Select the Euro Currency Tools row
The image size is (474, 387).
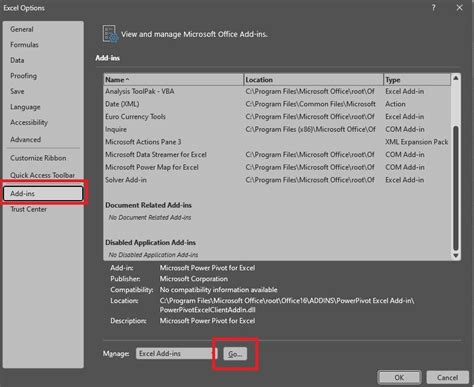coord(277,117)
